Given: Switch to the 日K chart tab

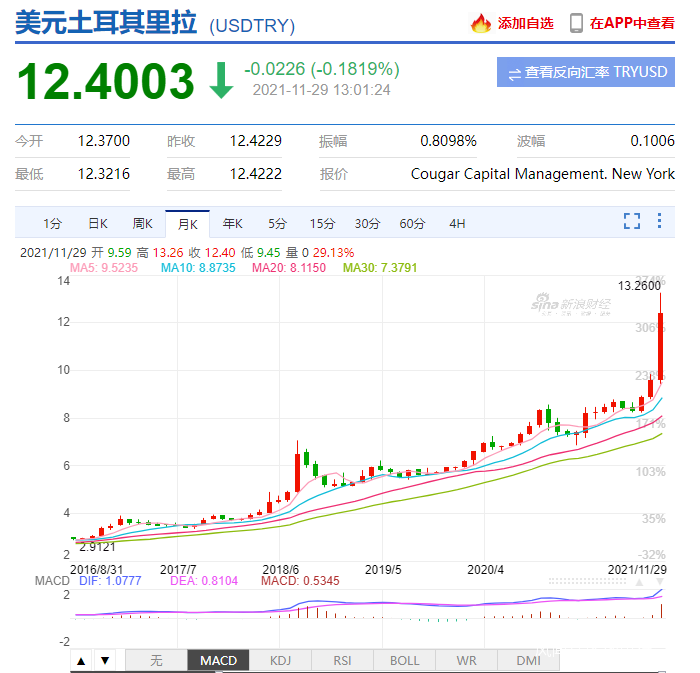Looking at the screenshot, I should coord(98,224).
